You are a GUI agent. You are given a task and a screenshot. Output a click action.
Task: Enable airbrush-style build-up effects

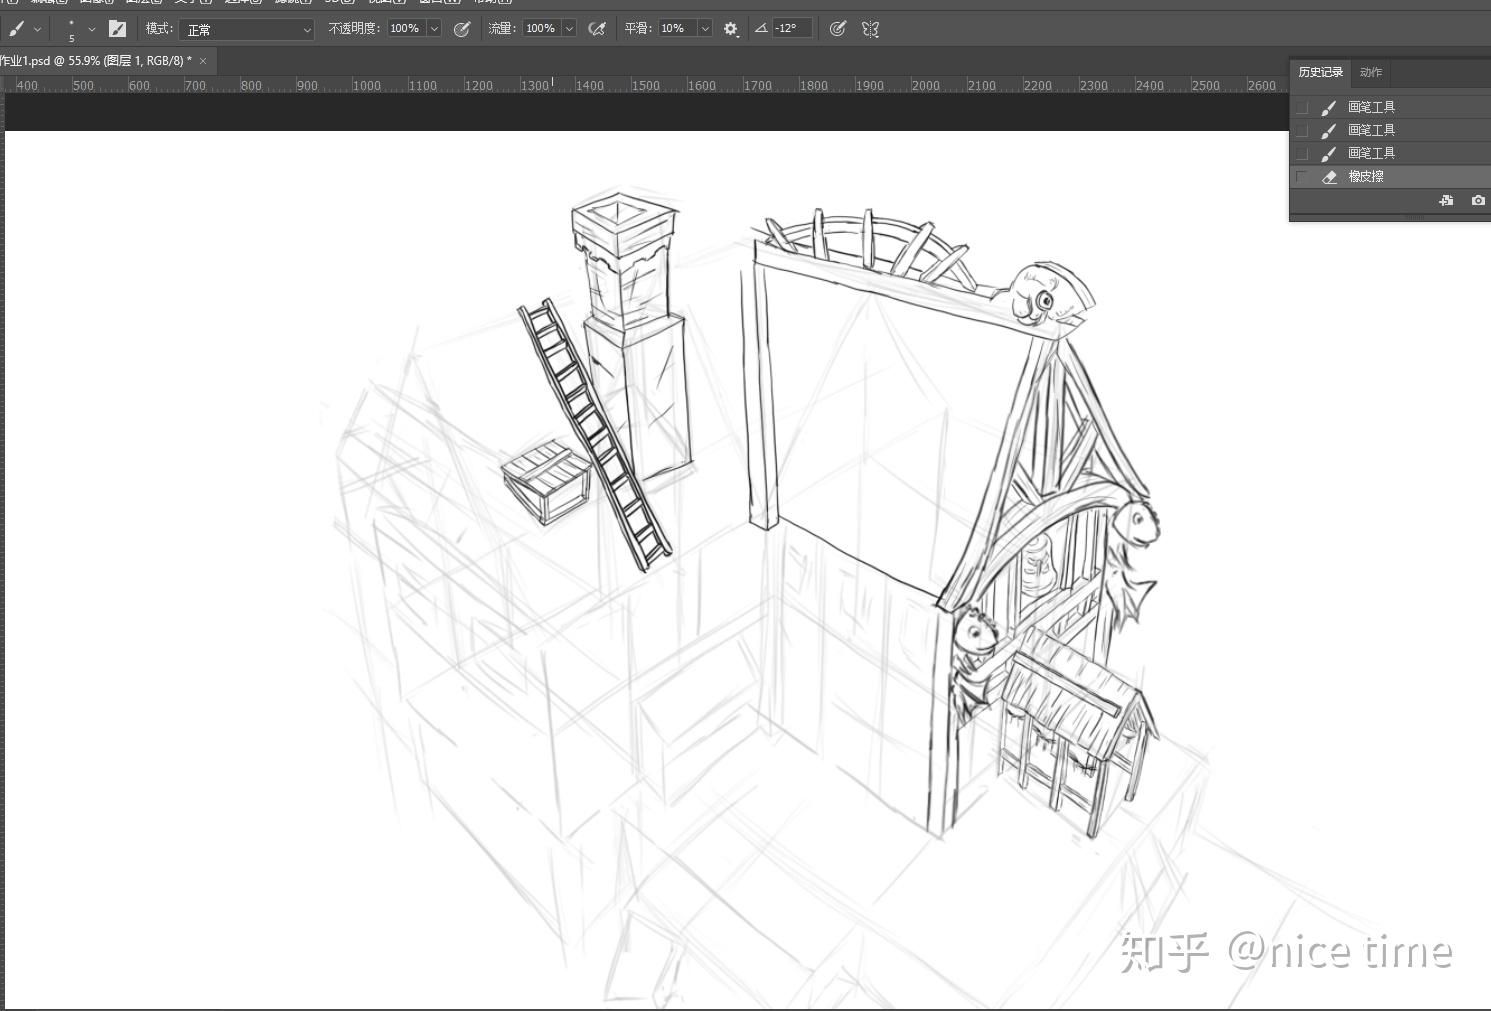click(x=597, y=29)
